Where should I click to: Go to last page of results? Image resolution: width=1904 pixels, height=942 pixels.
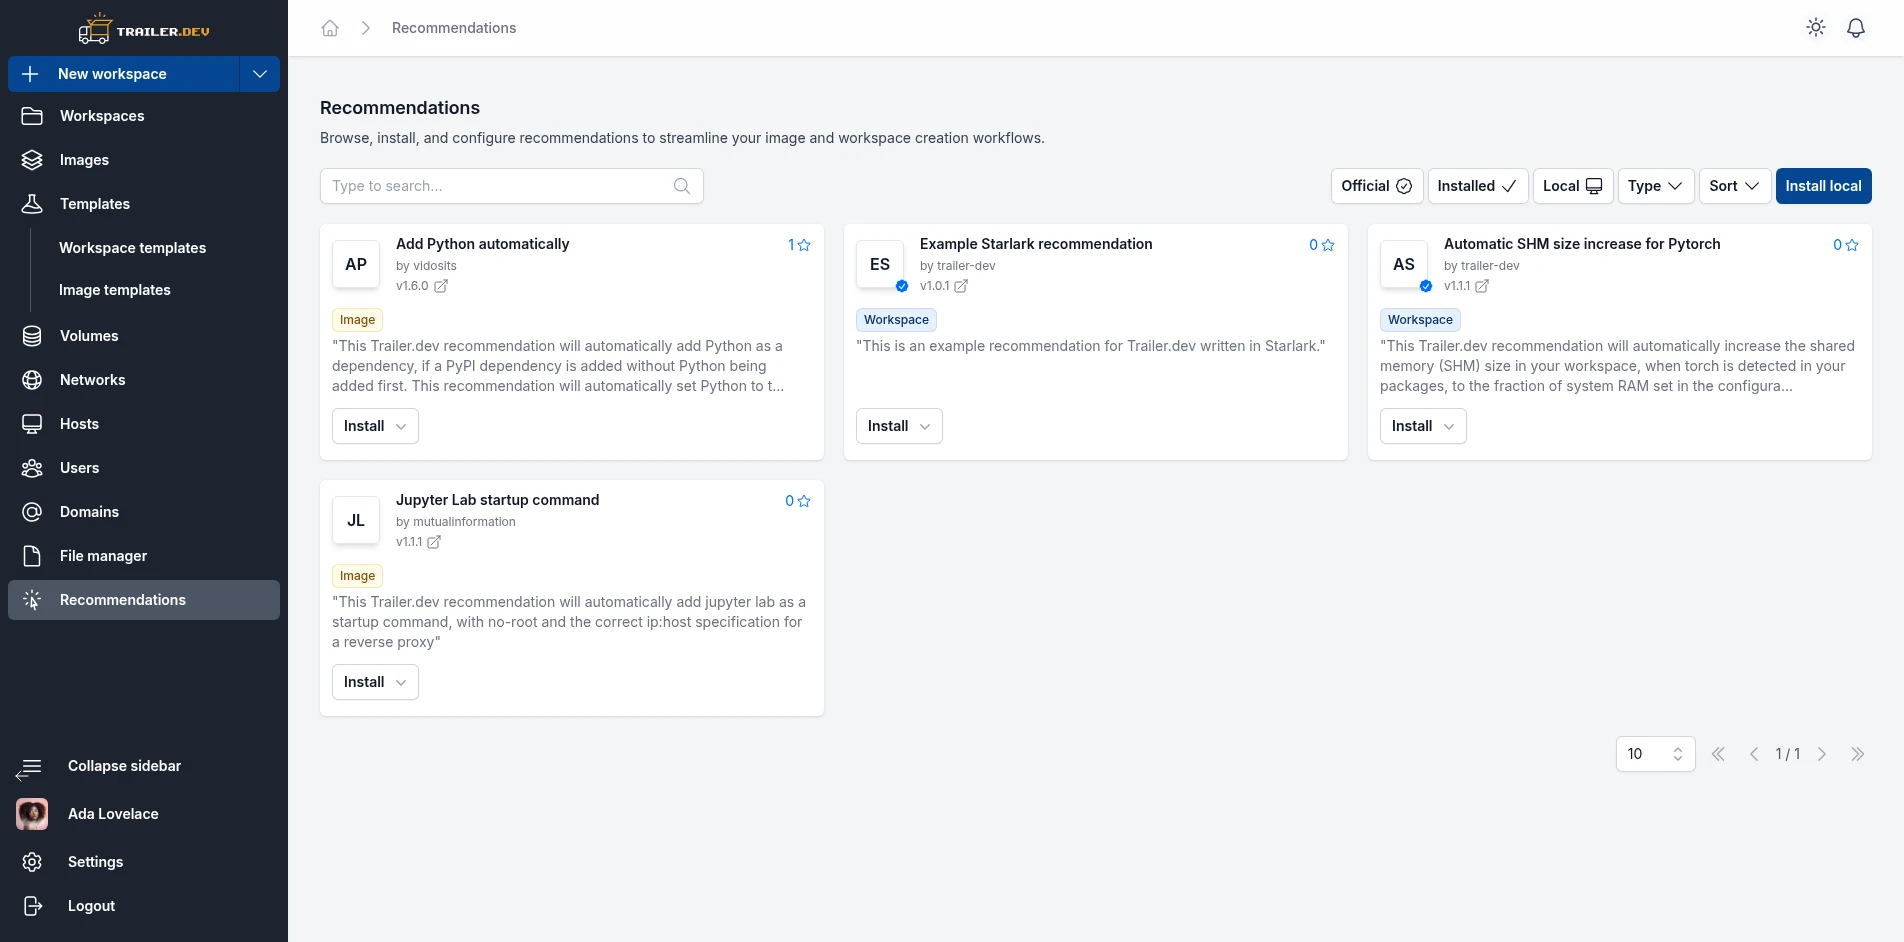click(1858, 754)
